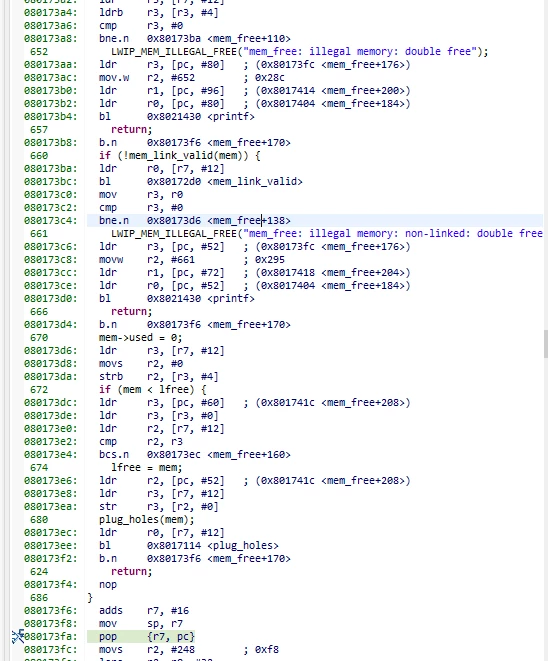The image size is (548, 661).
Task: Click the bl printf call at 080173d0
Action: [x=177, y=299]
